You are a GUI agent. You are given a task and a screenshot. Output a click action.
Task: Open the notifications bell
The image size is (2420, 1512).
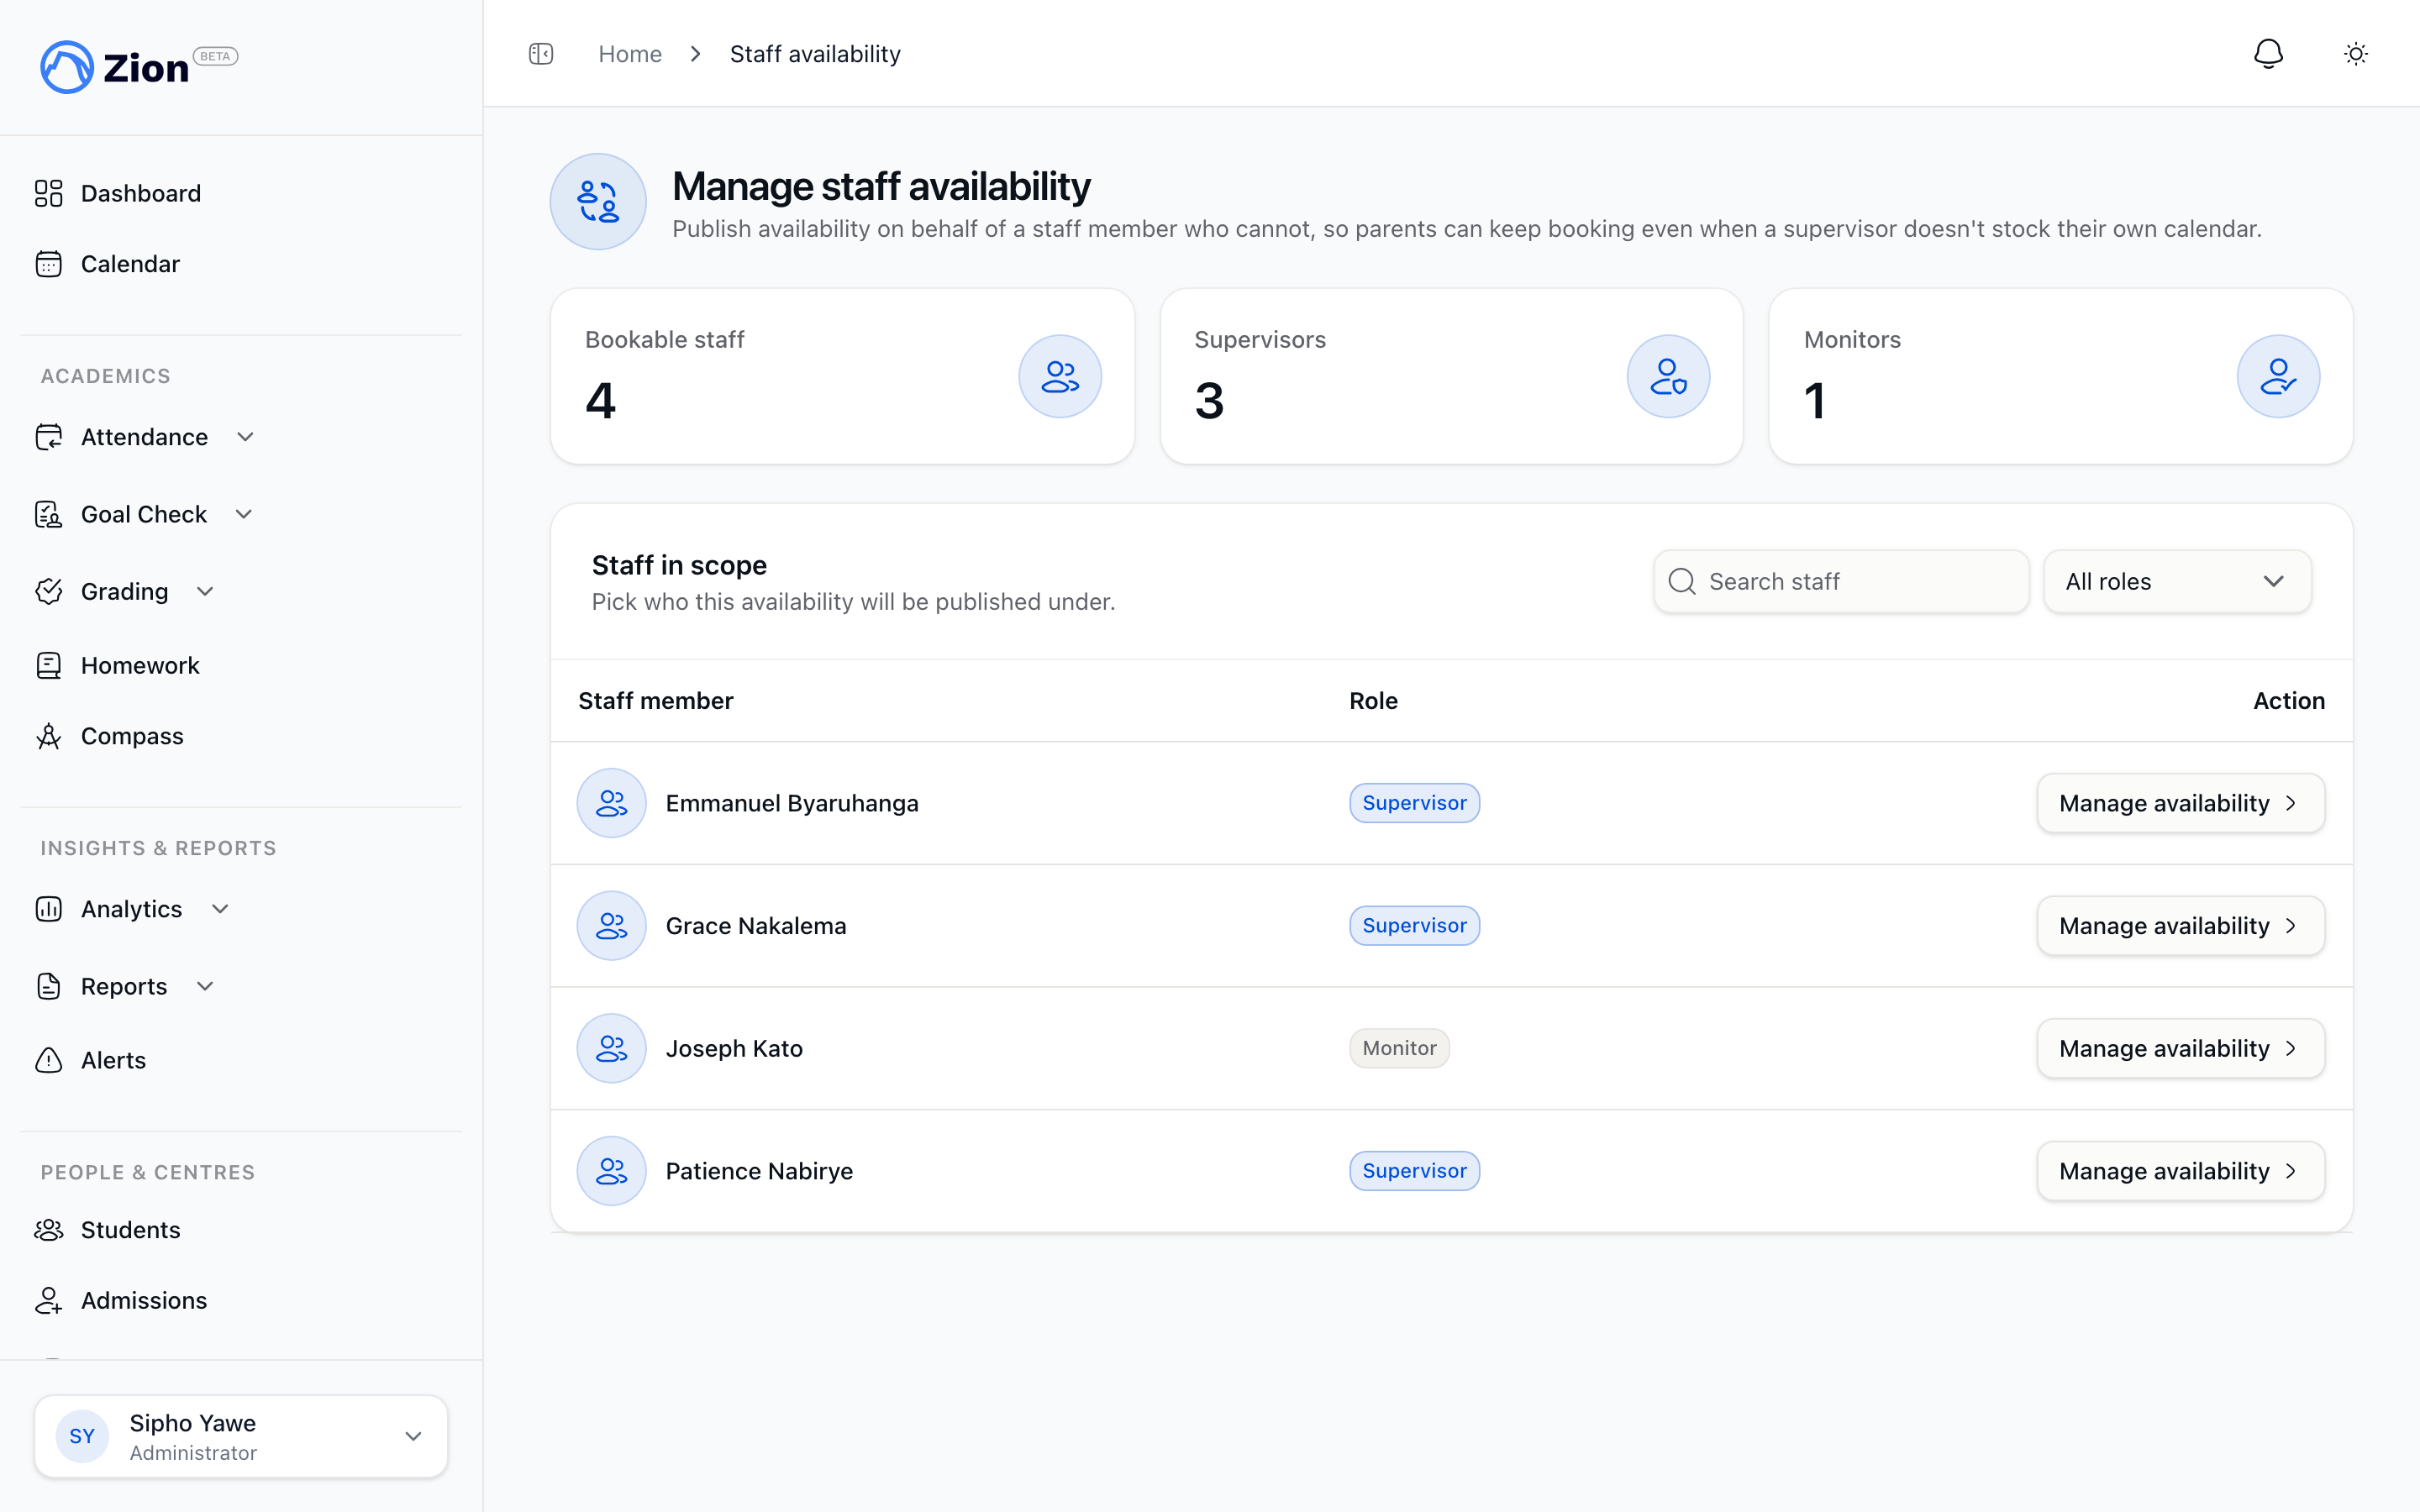[2268, 54]
